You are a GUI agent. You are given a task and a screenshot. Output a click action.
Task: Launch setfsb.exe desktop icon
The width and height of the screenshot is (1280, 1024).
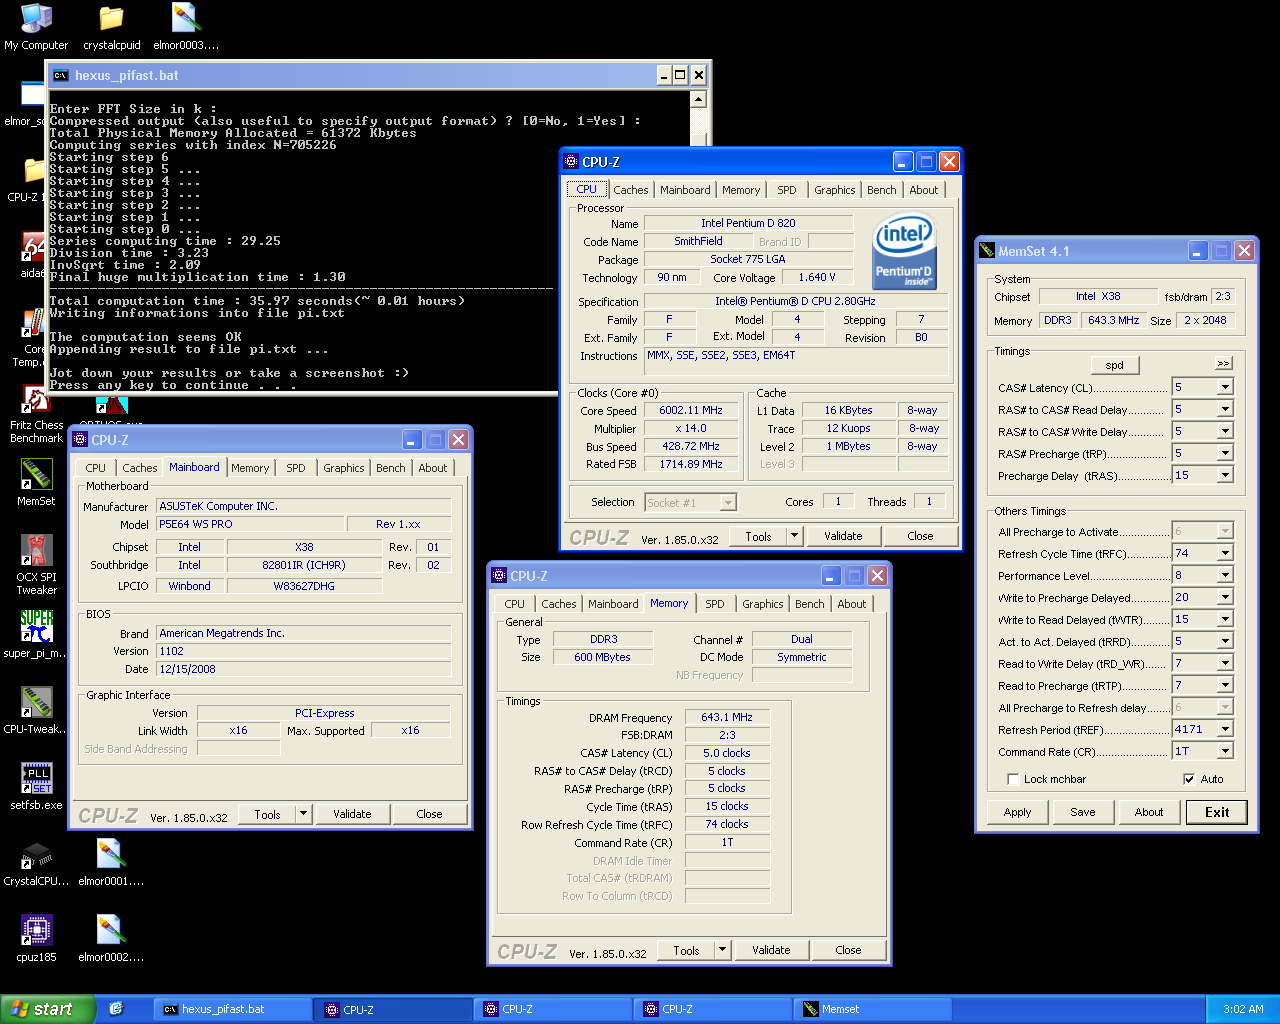pos(36,786)
